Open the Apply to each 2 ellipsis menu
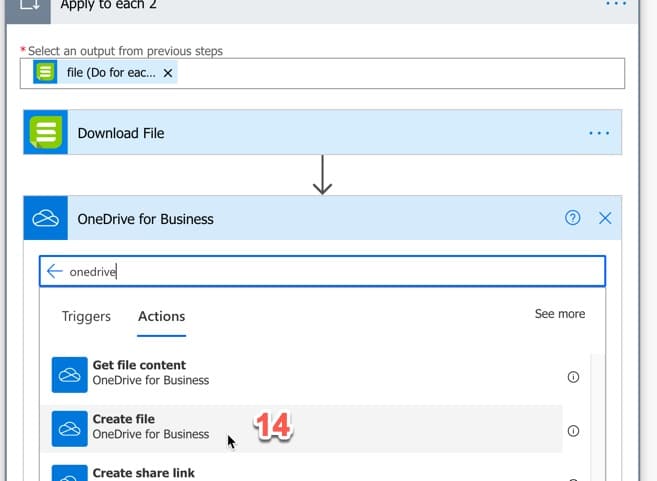 [615, 4]
